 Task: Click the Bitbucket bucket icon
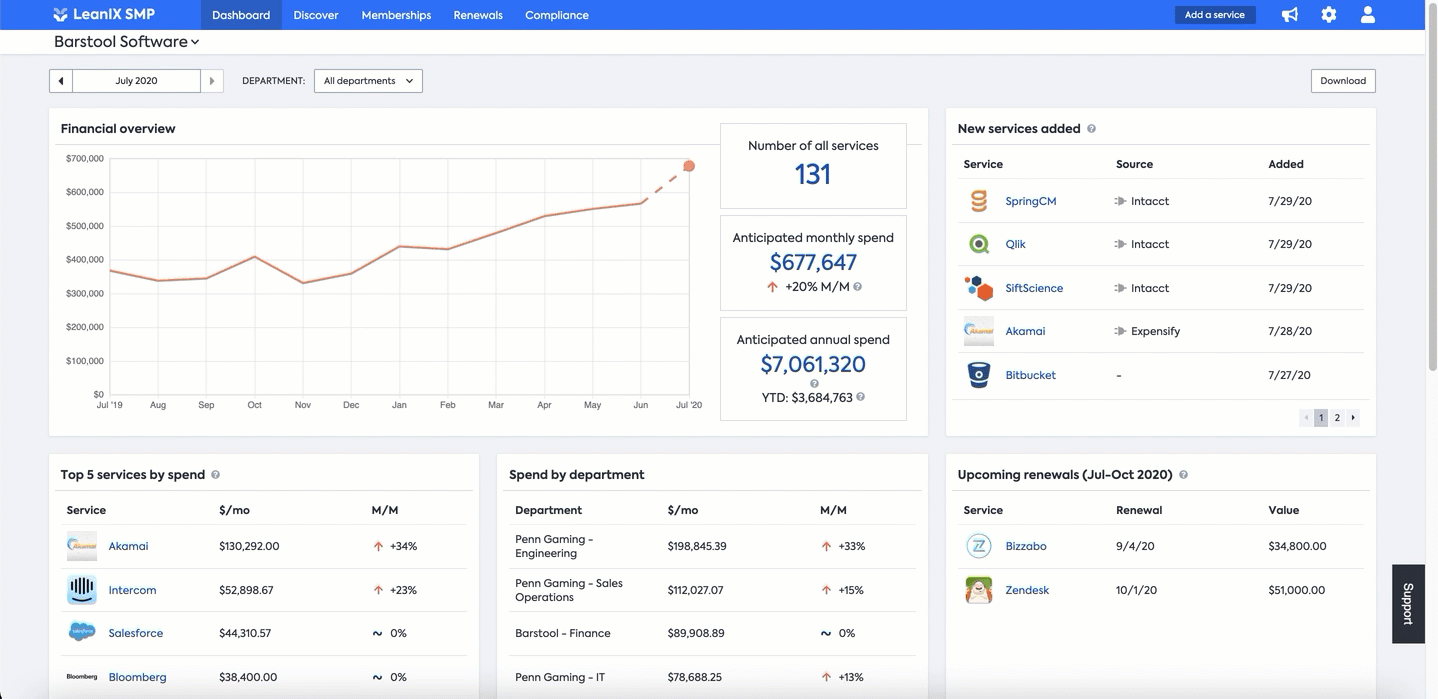pos(979,375)
